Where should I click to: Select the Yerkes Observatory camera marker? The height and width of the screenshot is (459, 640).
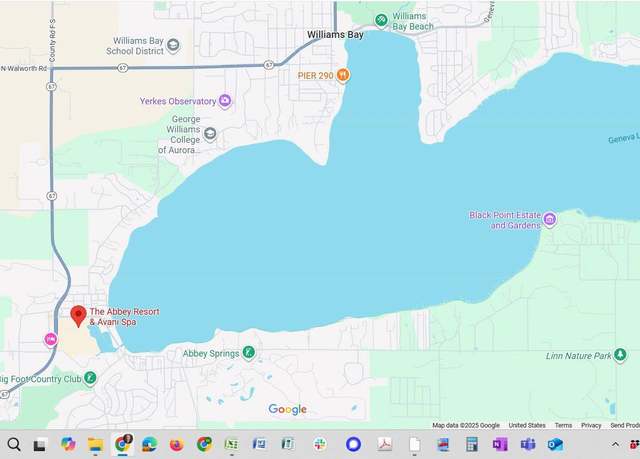pyautogui.click(x=225, y=101)
